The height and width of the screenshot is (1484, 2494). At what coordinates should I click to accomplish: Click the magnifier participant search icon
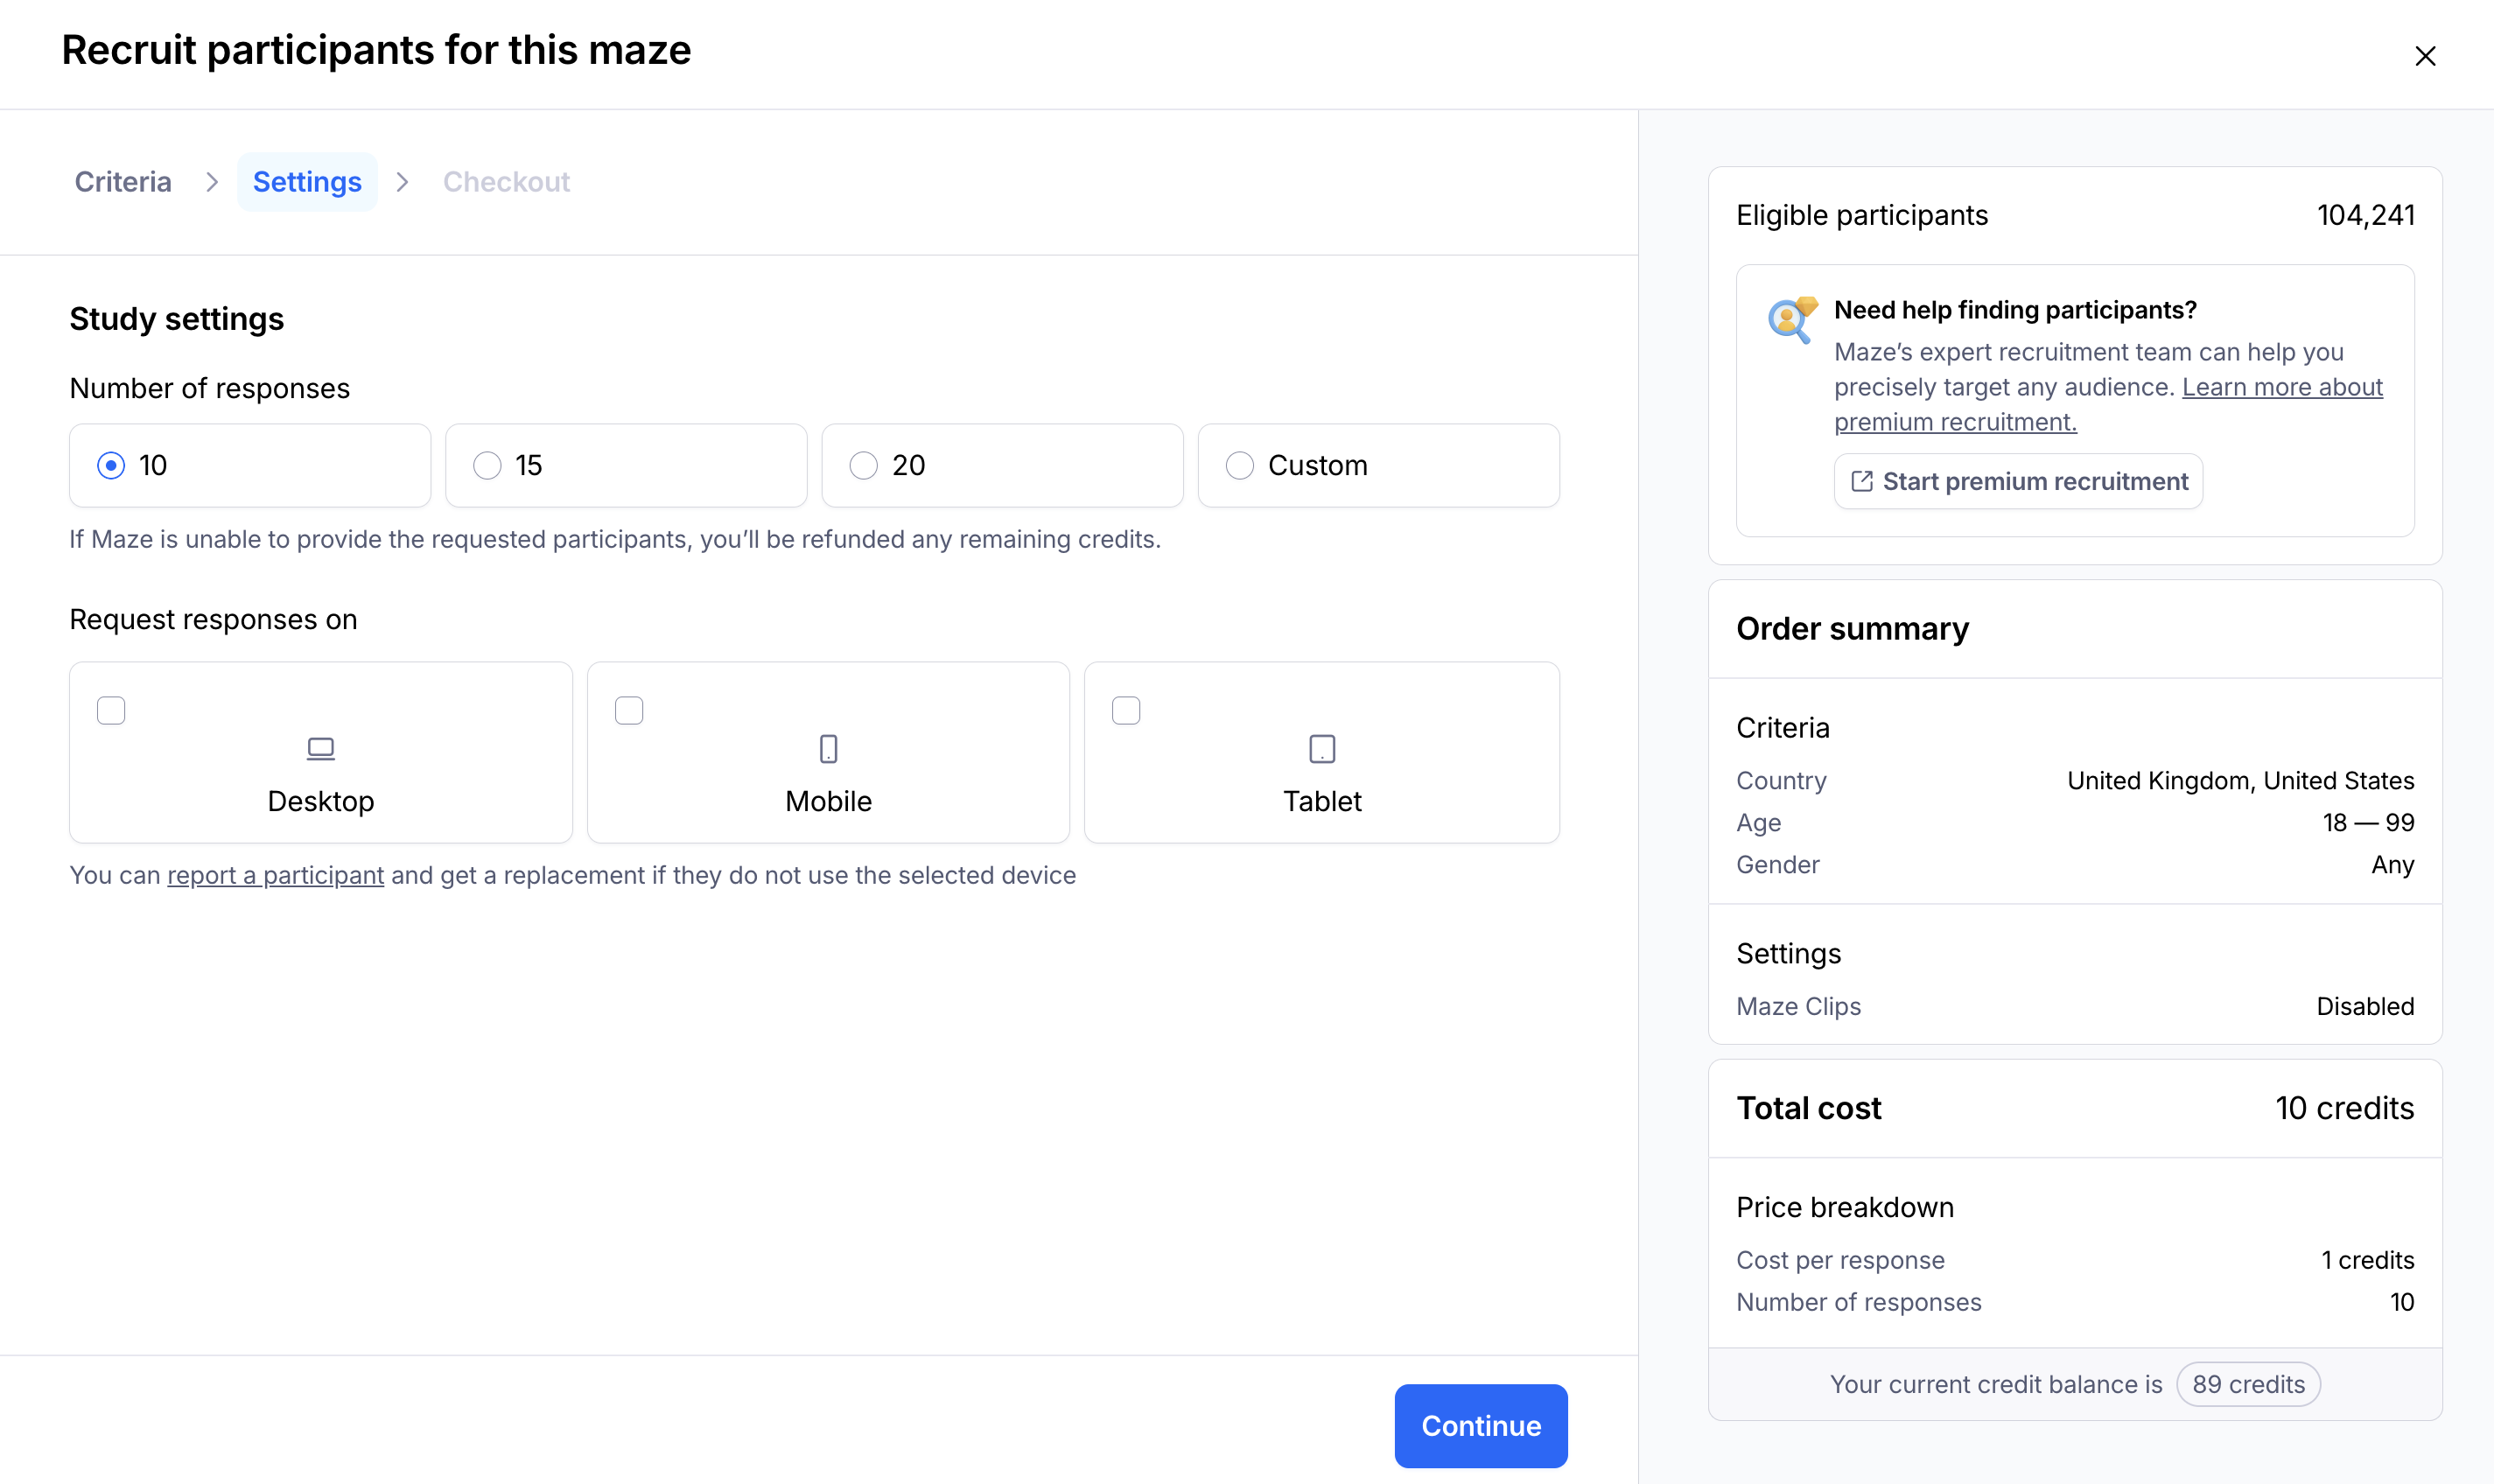1790,320
